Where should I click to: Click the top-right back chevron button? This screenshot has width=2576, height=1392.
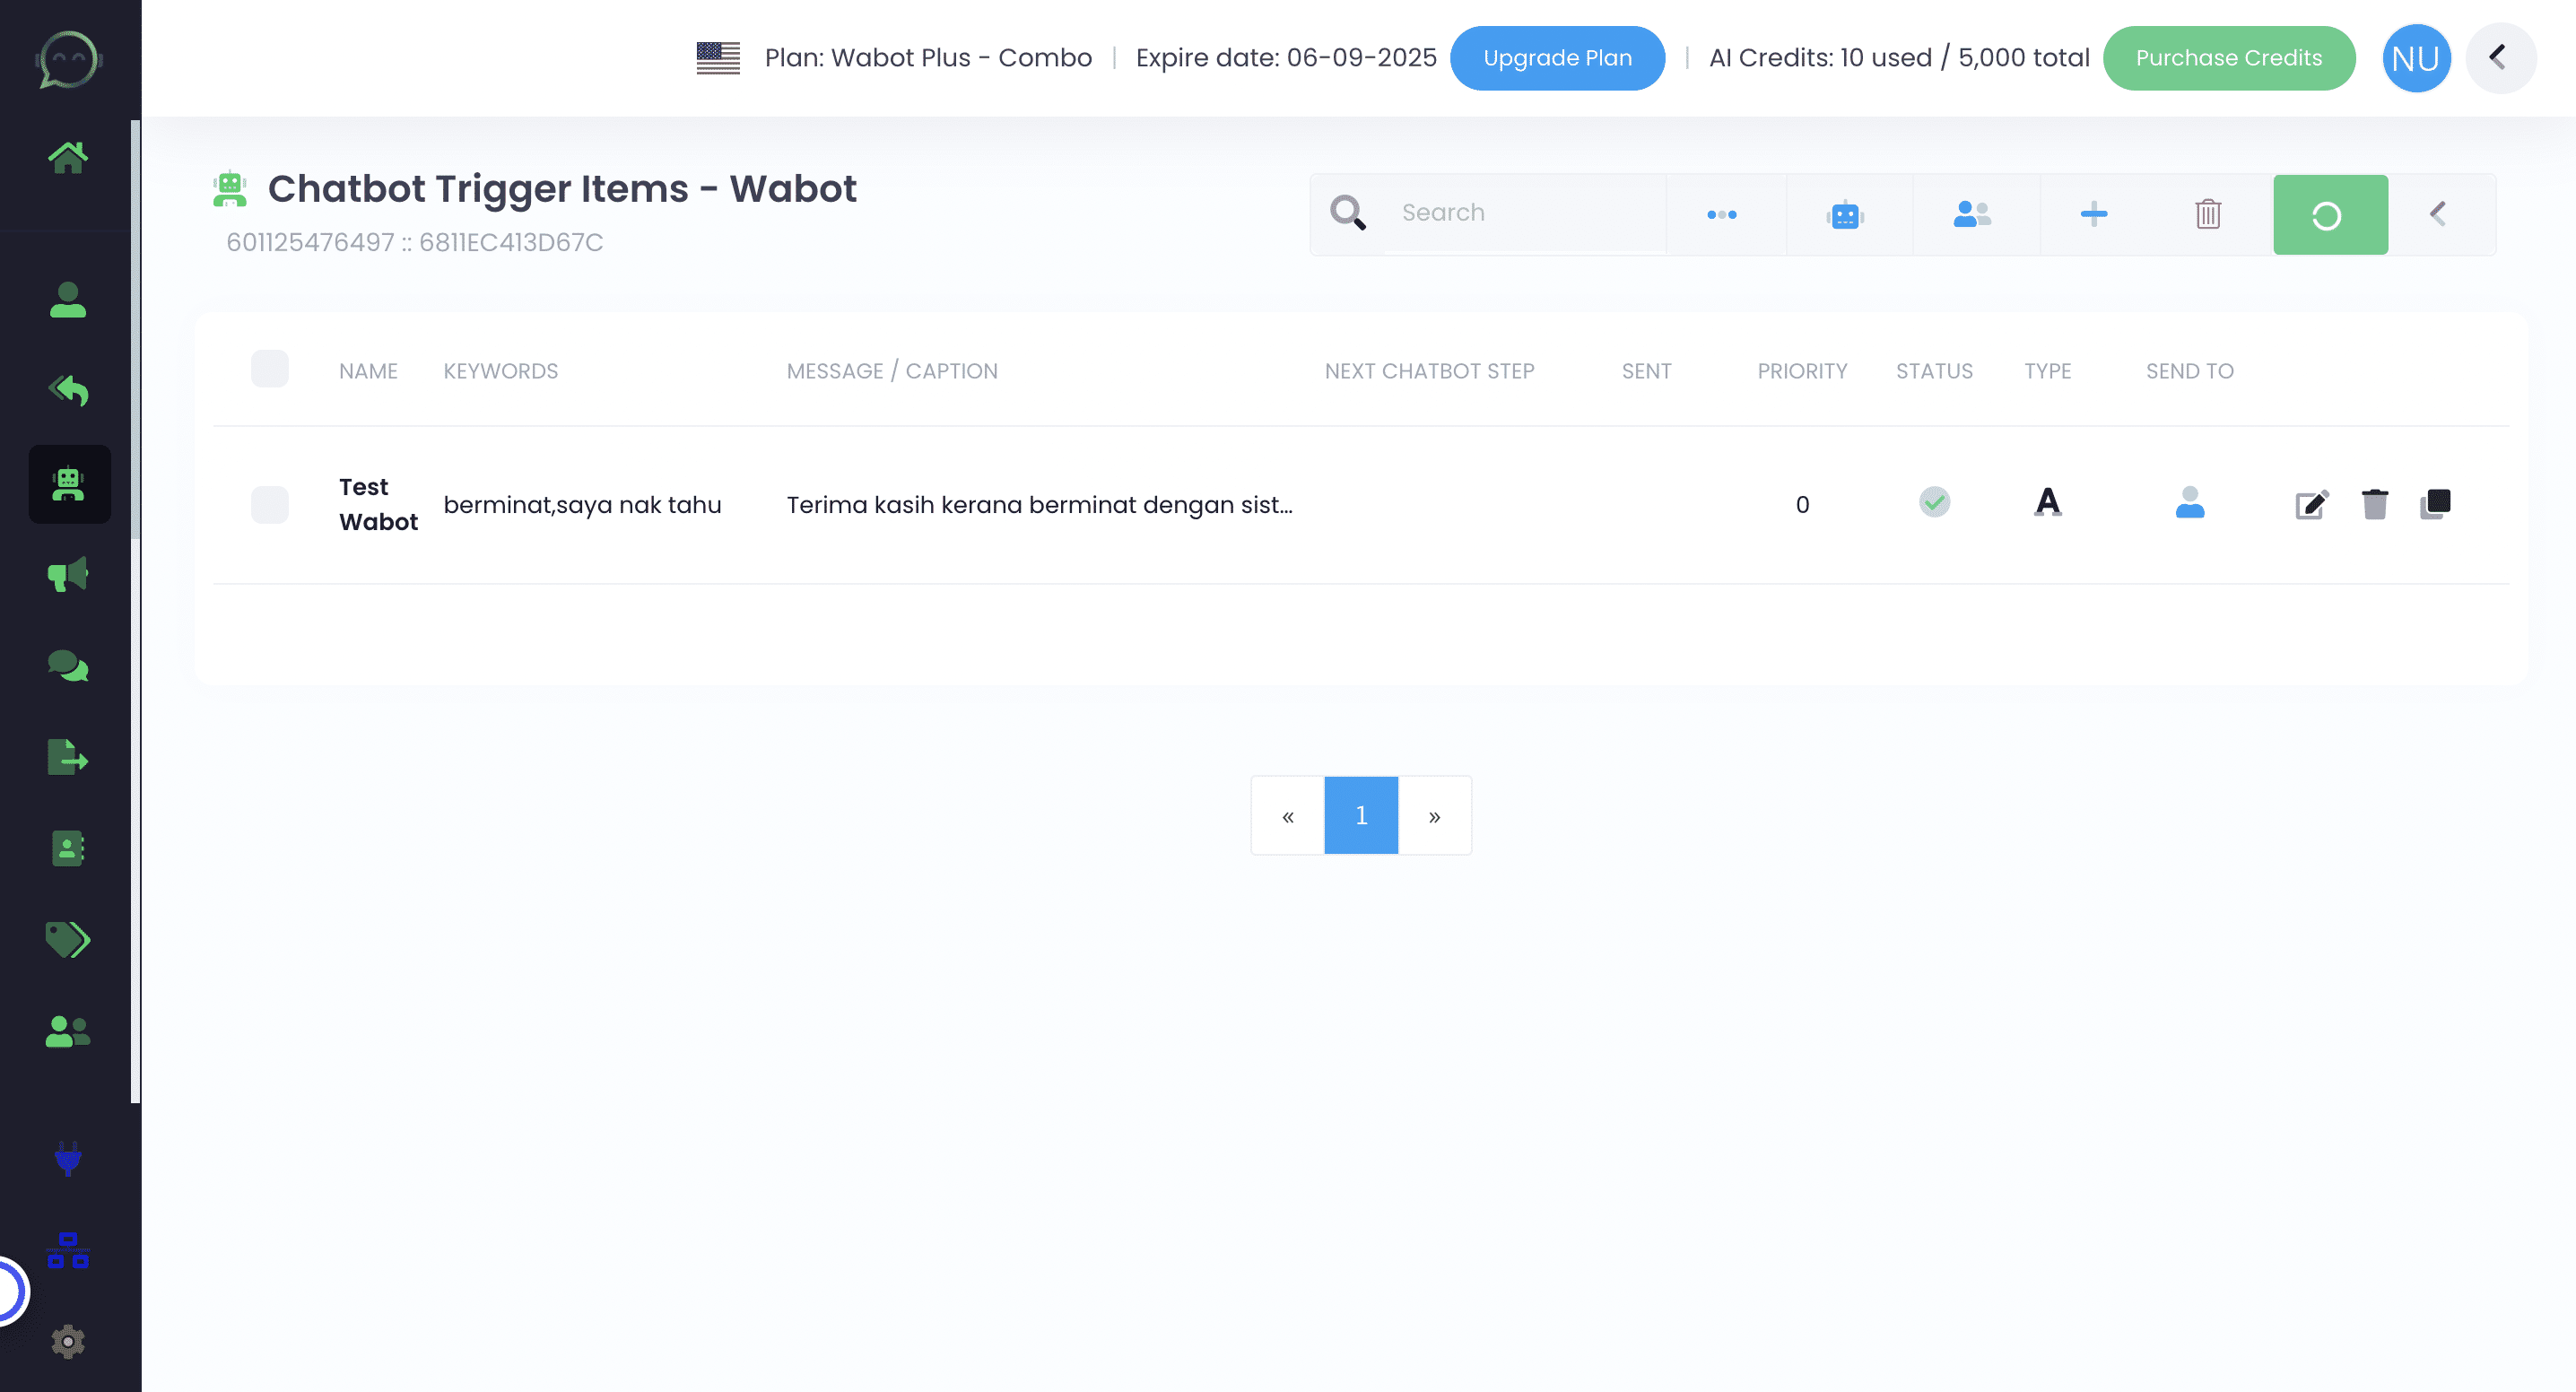(x=2499, y=58)
